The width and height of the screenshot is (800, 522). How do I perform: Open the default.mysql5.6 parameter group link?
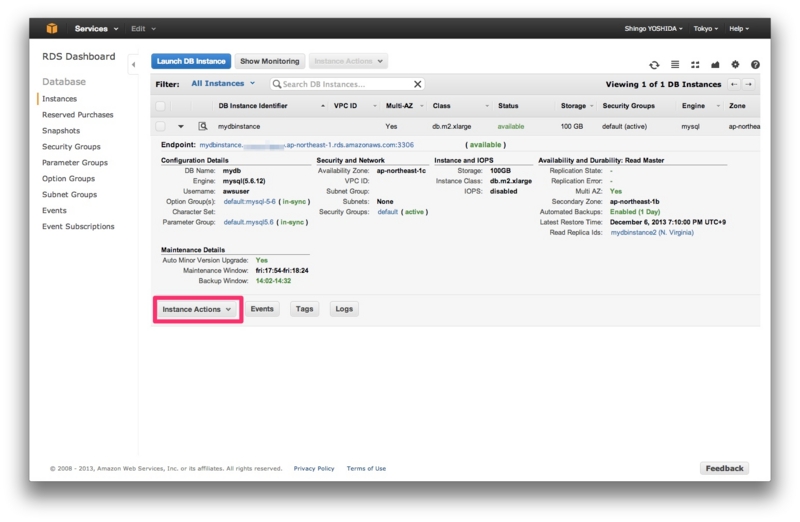tap(248, 222)
